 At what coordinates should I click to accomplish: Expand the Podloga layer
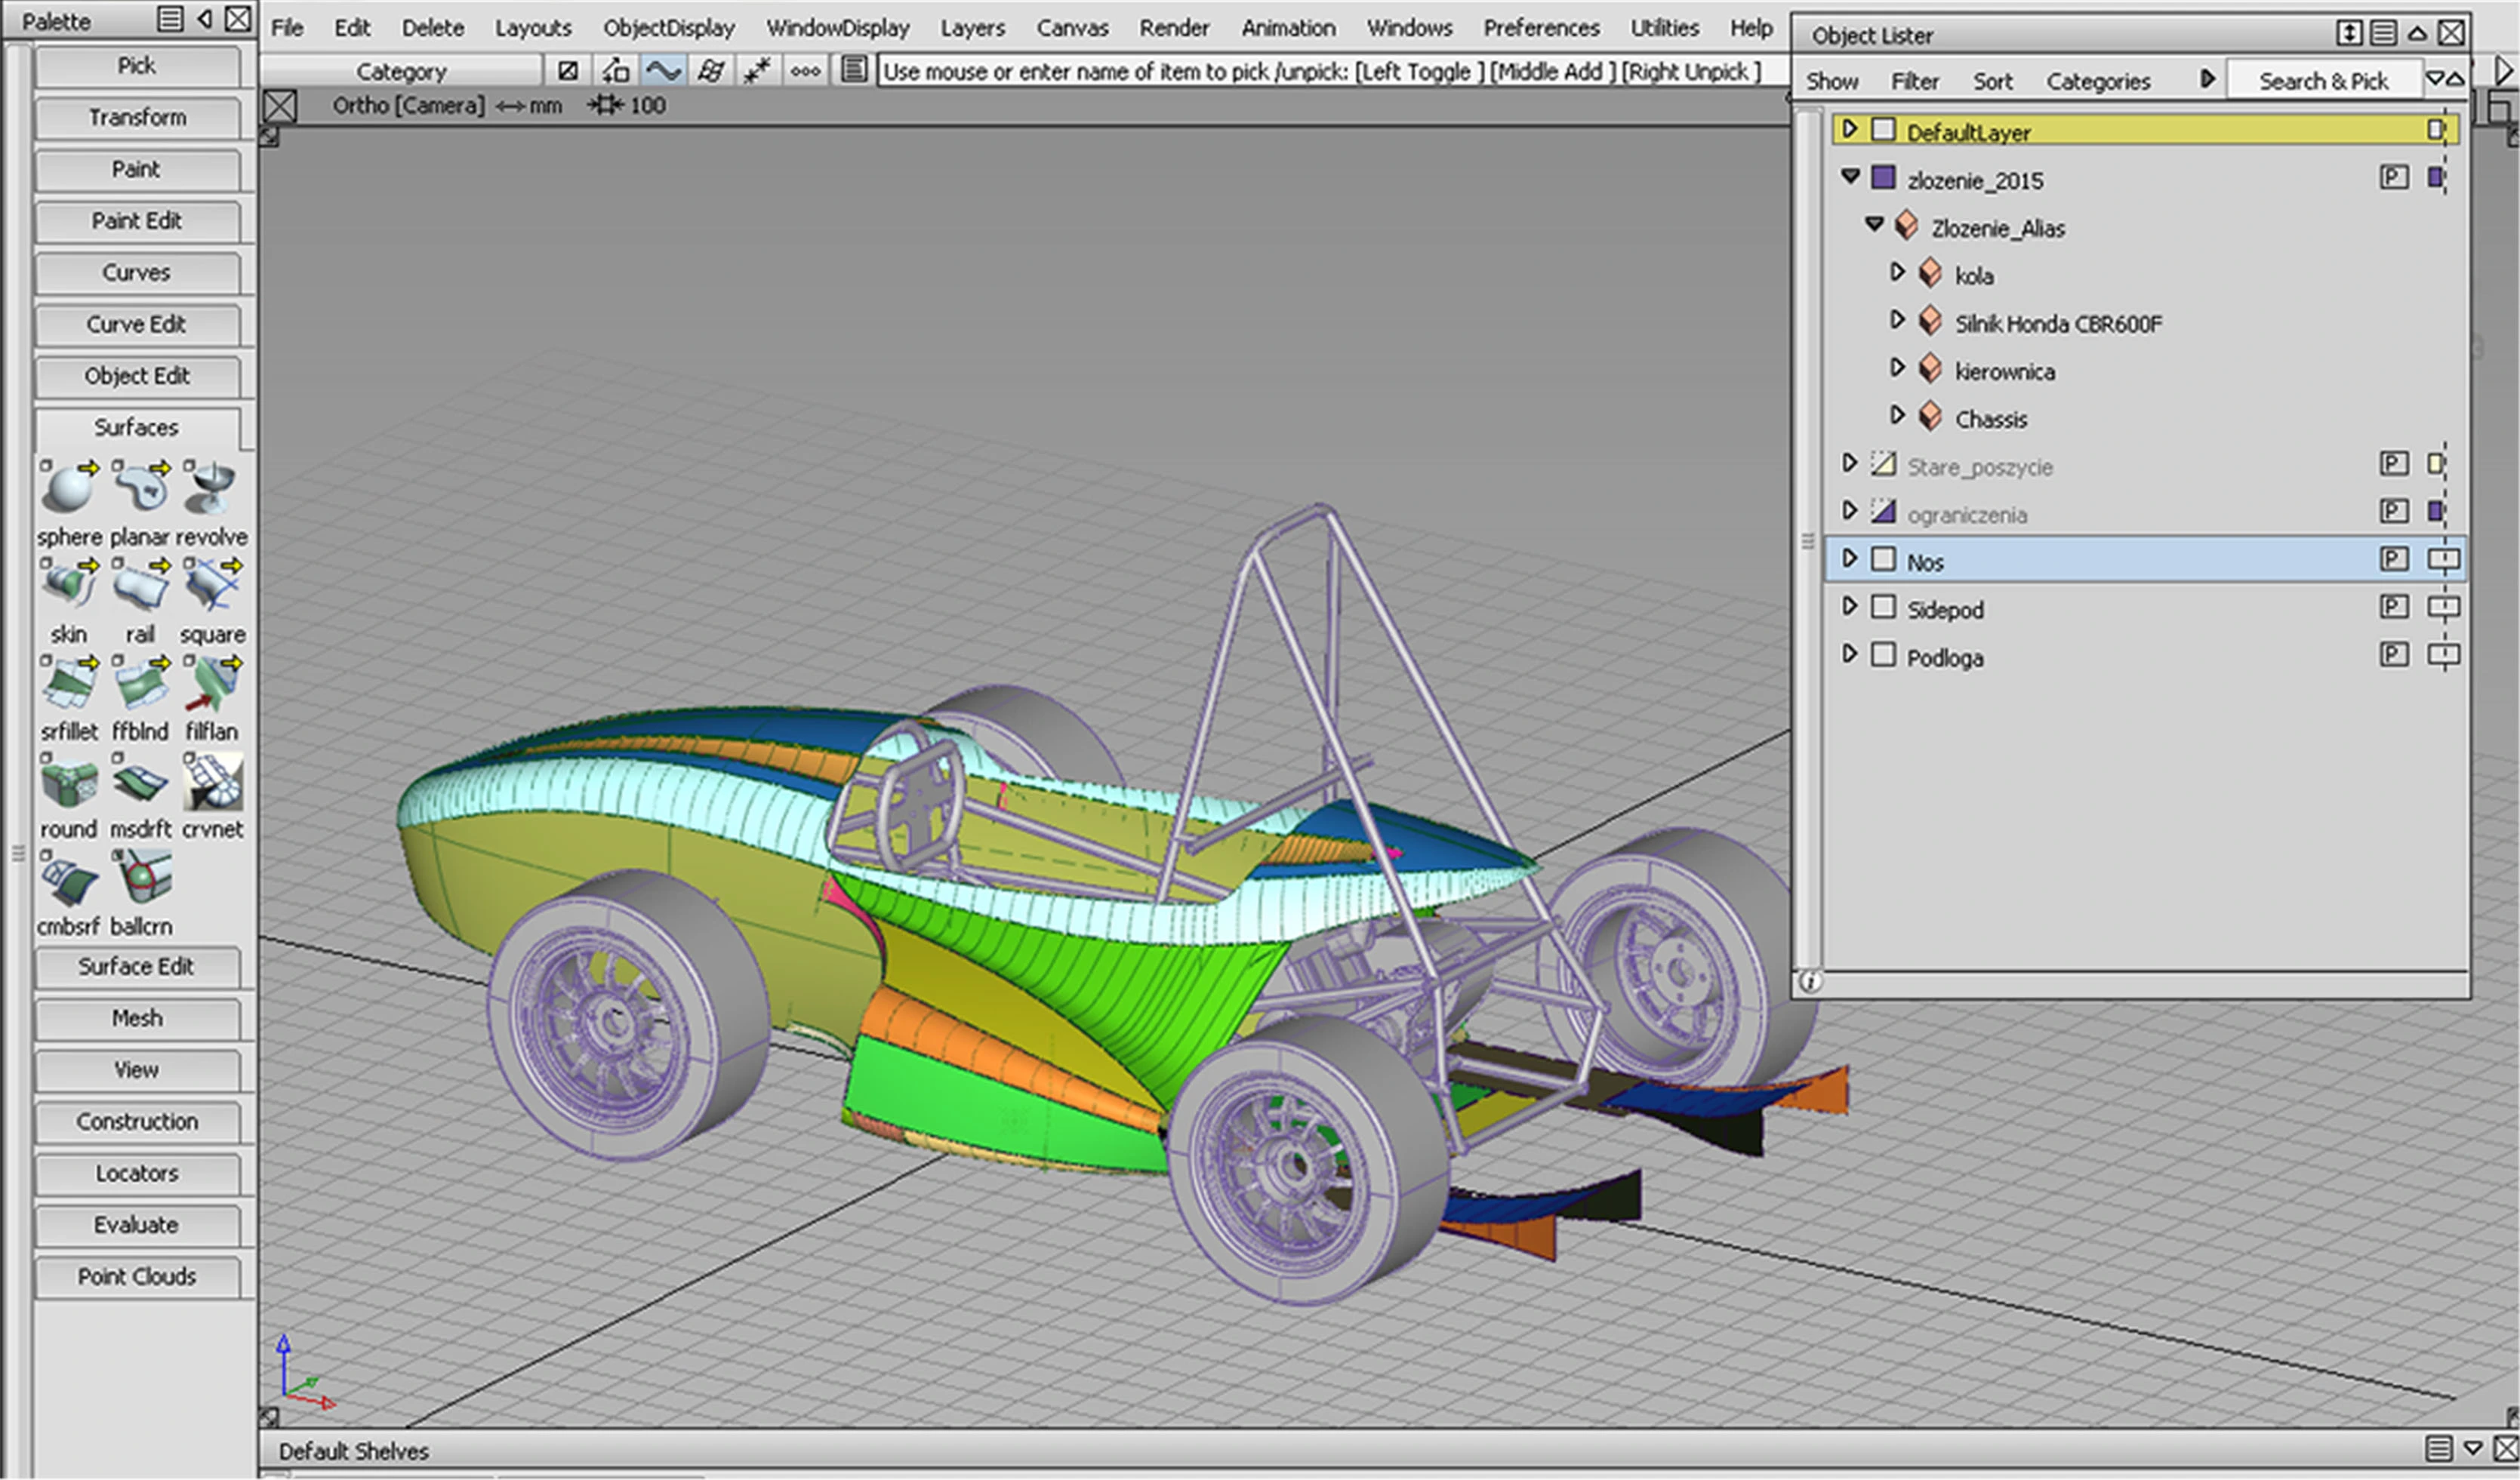click(x=1850, y=654)
